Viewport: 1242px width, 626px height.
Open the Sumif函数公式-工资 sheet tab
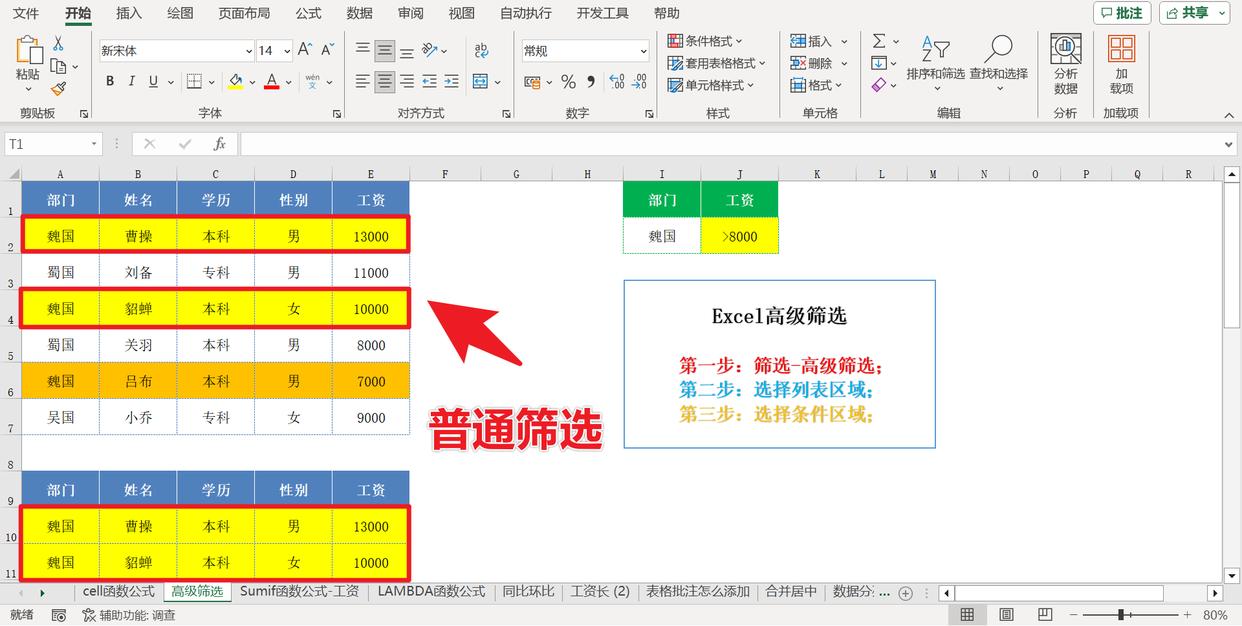tap(299, 592)
